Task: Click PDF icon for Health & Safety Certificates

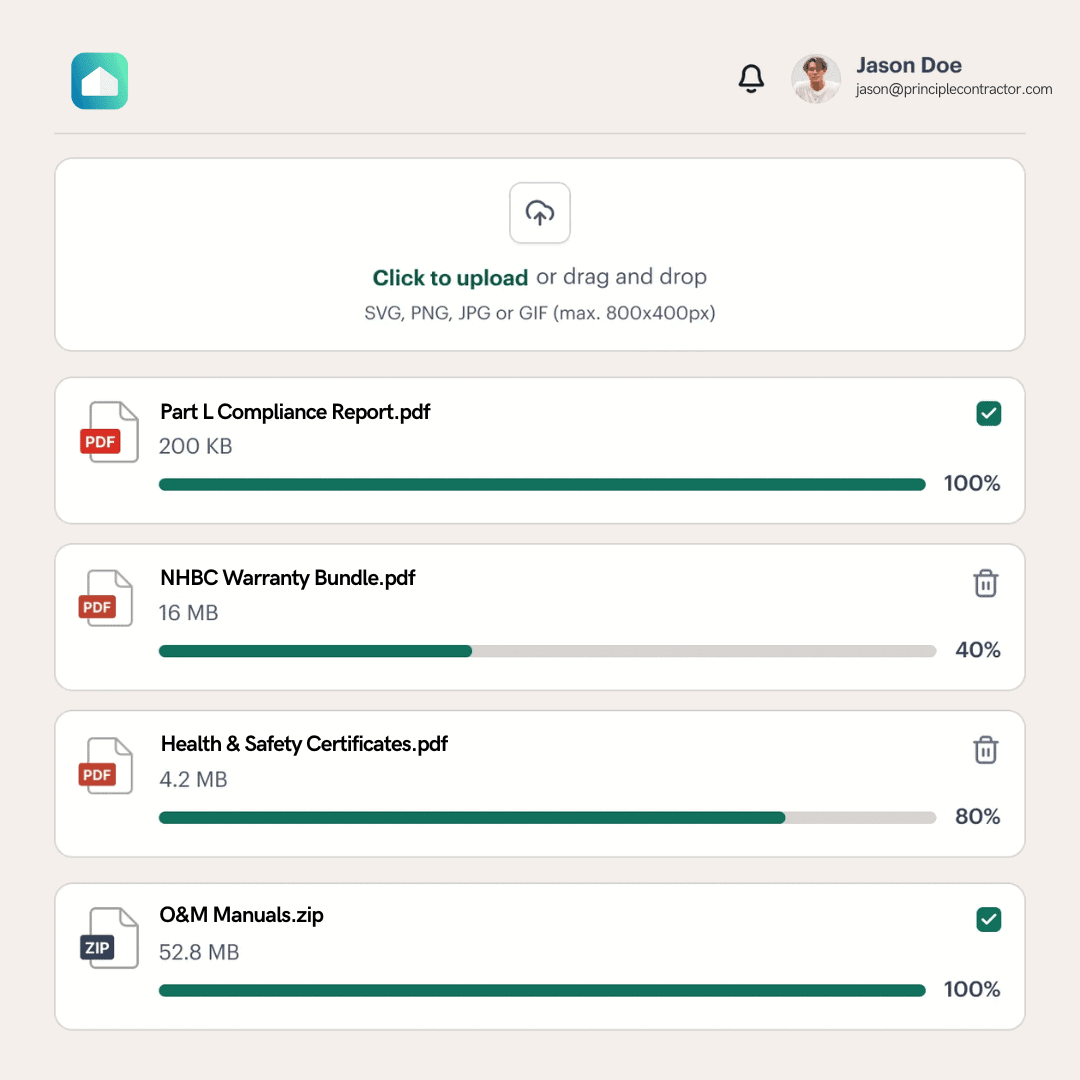Action: point(105,766)
